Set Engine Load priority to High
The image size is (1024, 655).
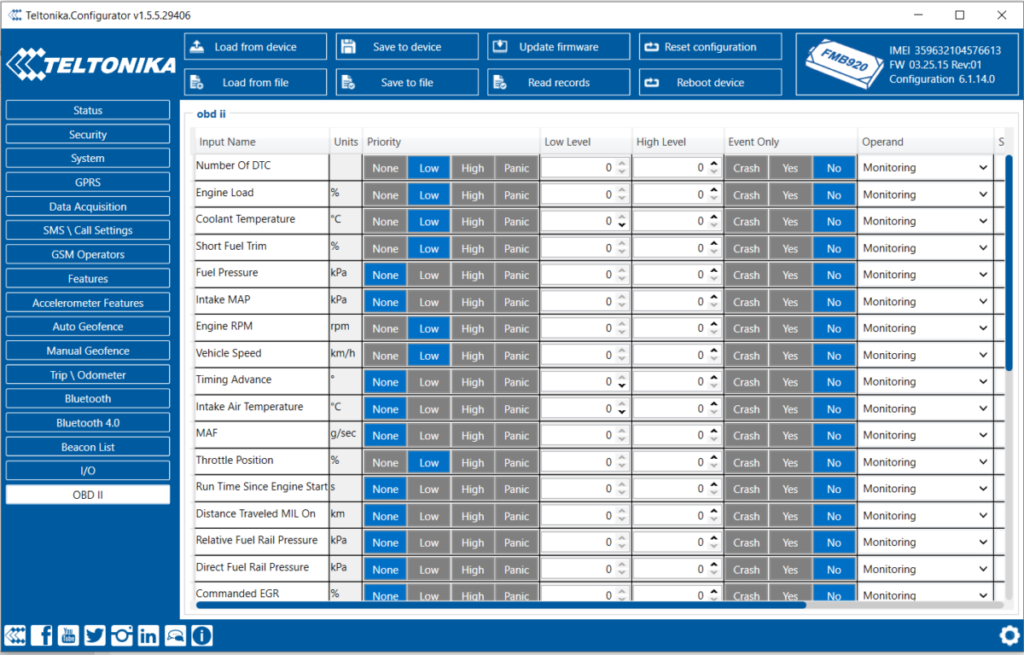pyautogui.click(x=473, y=195)
